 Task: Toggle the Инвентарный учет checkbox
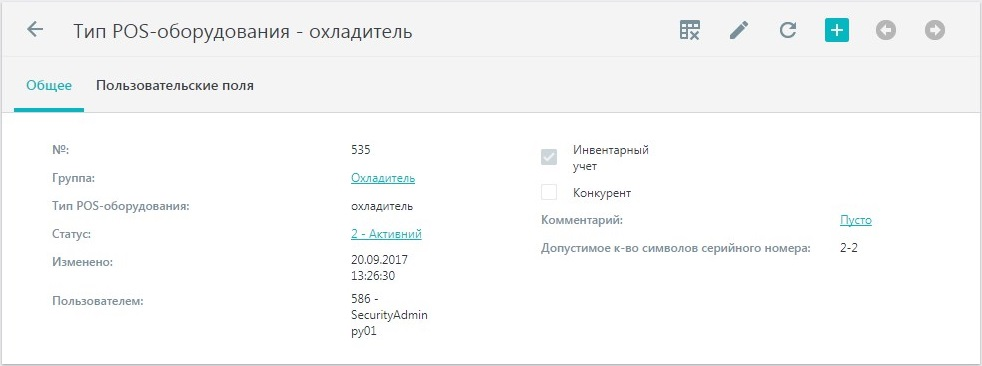click(549, 157)
